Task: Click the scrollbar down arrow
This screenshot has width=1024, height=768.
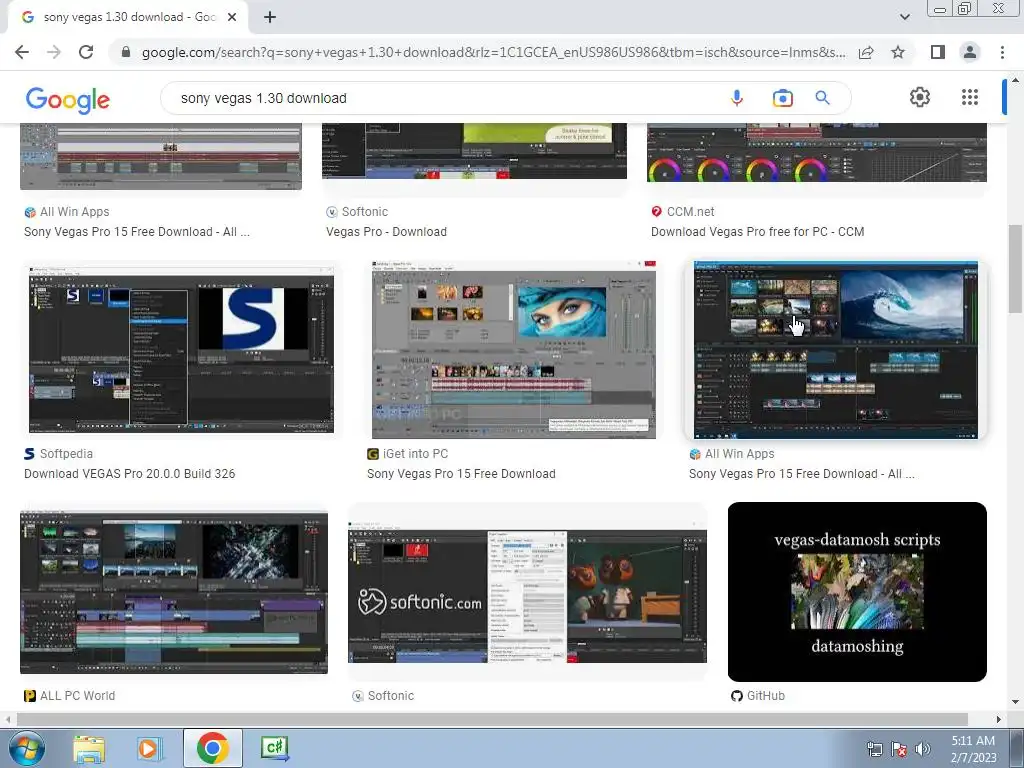Action: (x=1015, y=703)
